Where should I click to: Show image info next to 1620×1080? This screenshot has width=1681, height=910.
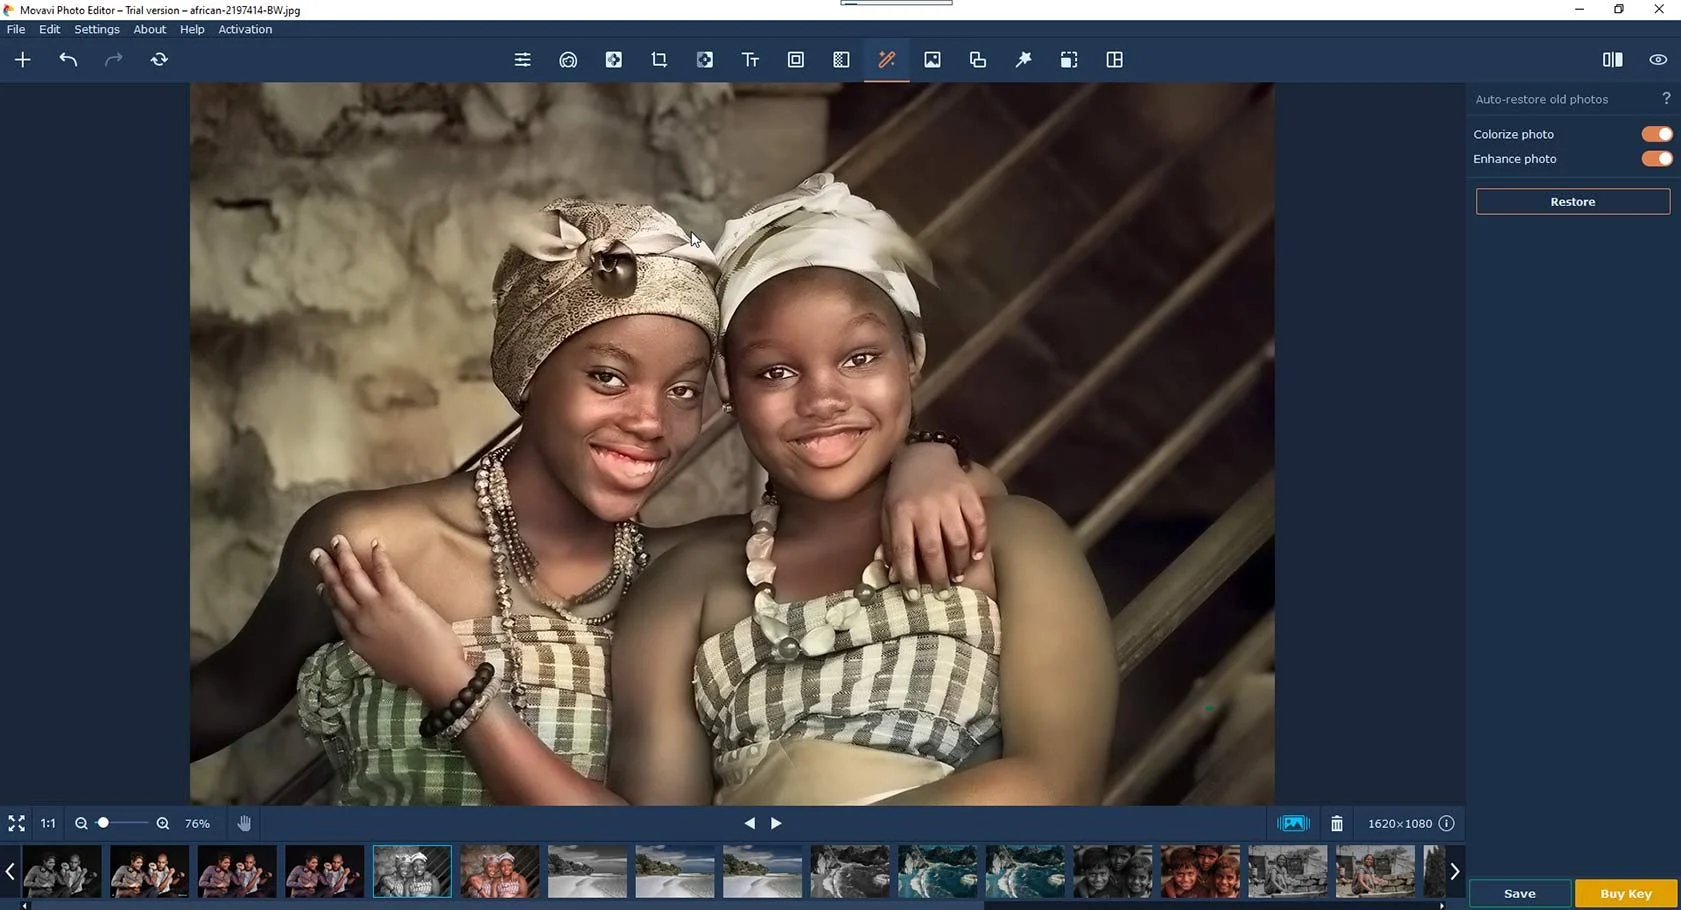(1446, 824)
